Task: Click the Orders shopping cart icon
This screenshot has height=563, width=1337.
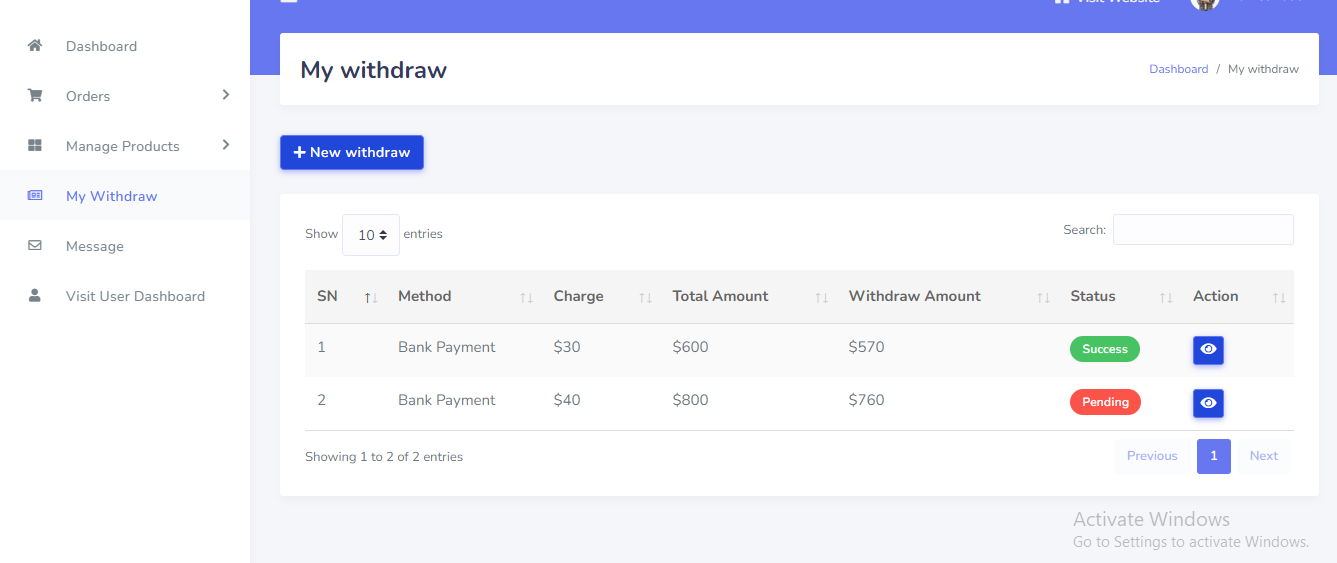Action: (35, 96)
